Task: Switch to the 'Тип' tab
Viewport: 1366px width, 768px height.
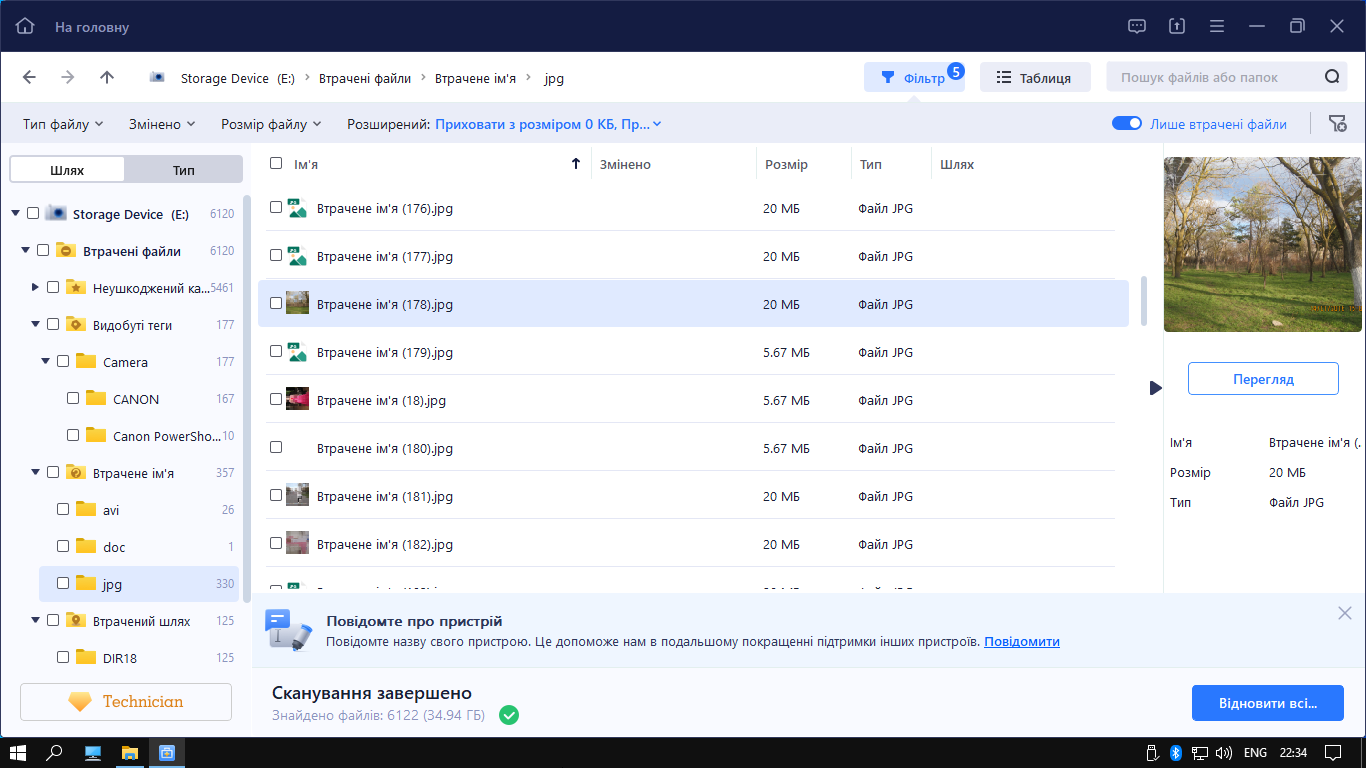Action: [184, 170]
